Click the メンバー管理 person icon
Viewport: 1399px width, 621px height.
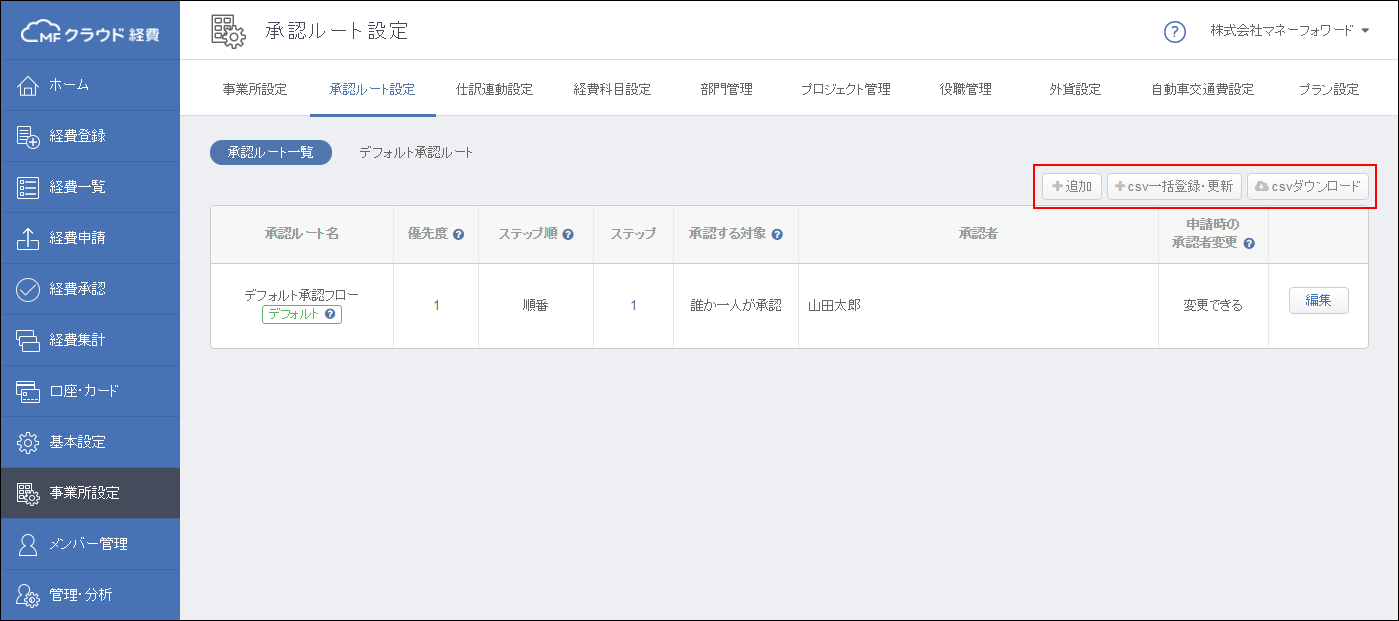tap(28, 544)
